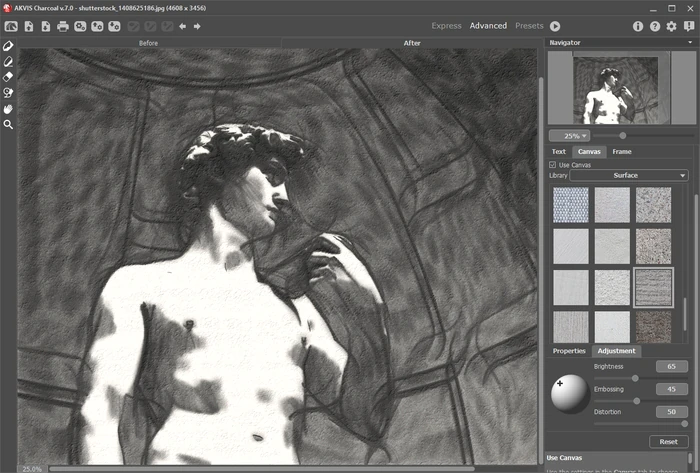
Task: Toggle the Use Canvas checkbox
Action: [552, 165]
